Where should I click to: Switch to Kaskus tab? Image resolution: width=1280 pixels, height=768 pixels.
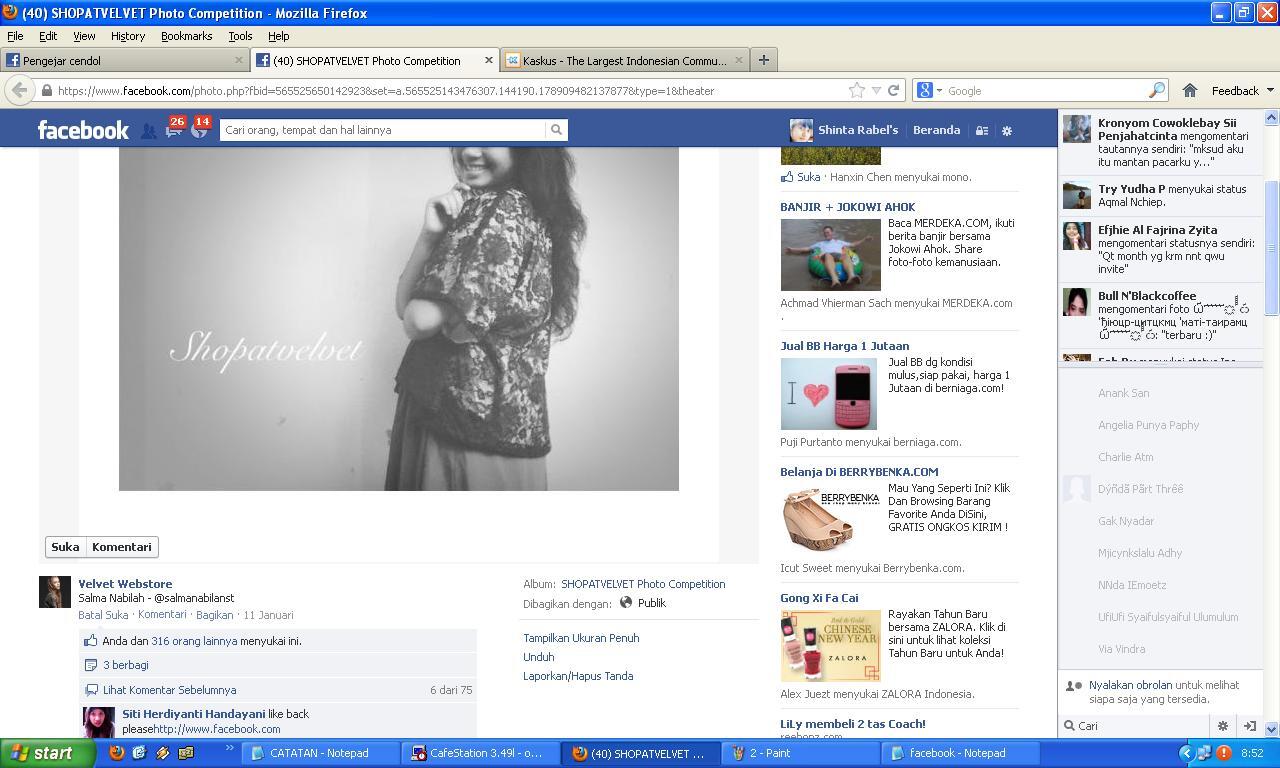coord(625,60)
